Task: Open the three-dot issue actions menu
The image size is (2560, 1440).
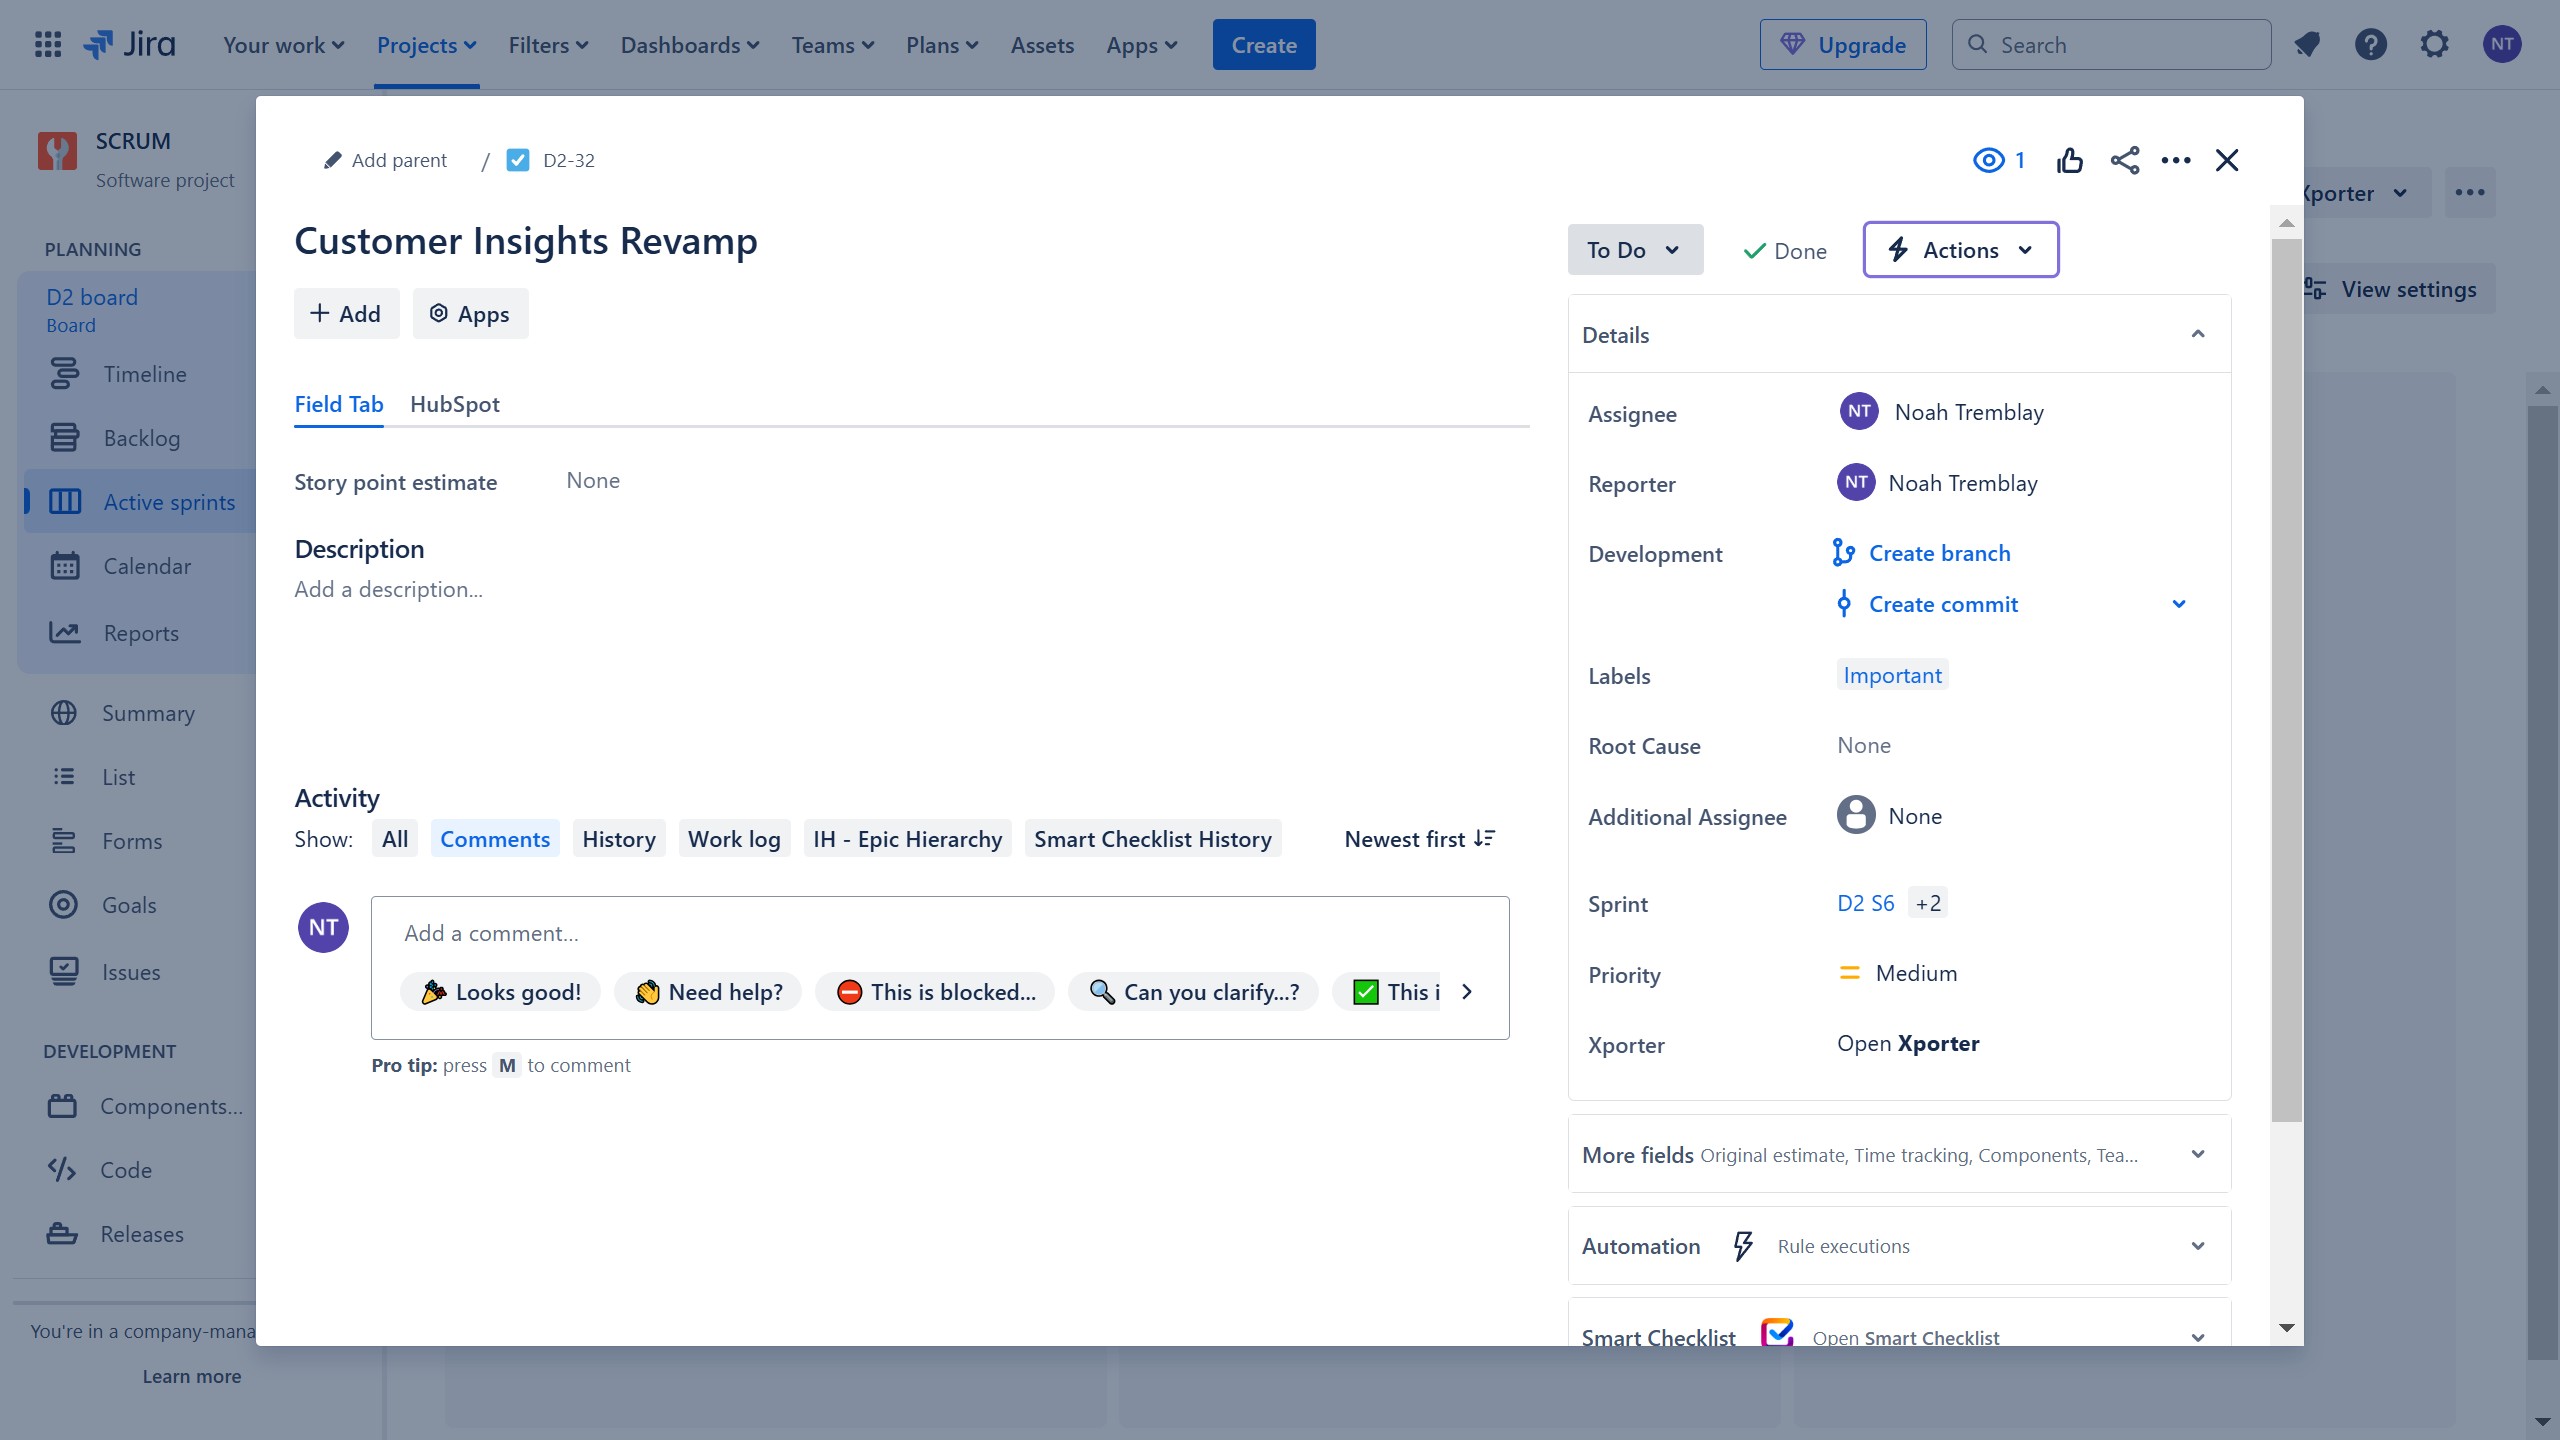Action: pyautogui.click(x=2175, y=160)
